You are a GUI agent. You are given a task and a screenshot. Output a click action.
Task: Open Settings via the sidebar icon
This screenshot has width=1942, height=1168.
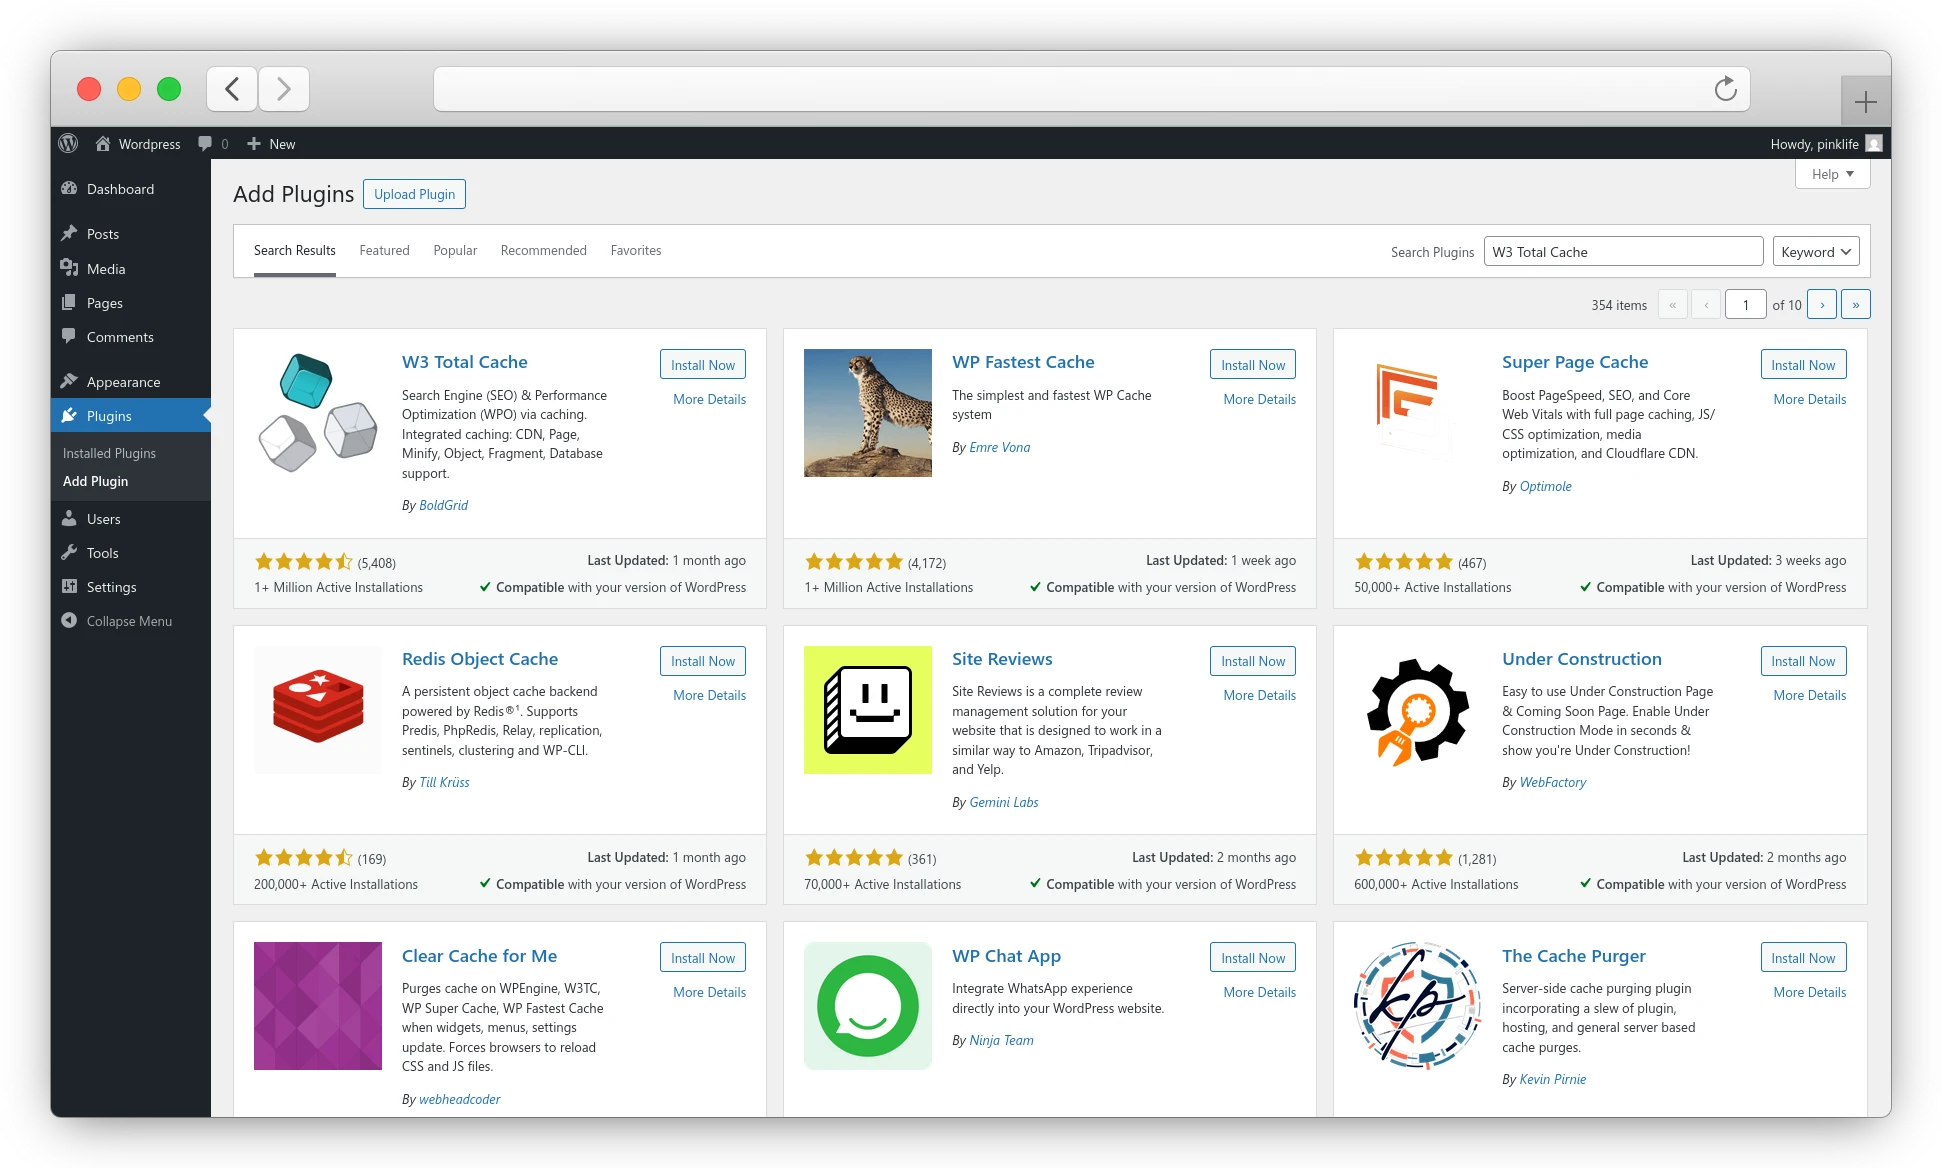70,587
